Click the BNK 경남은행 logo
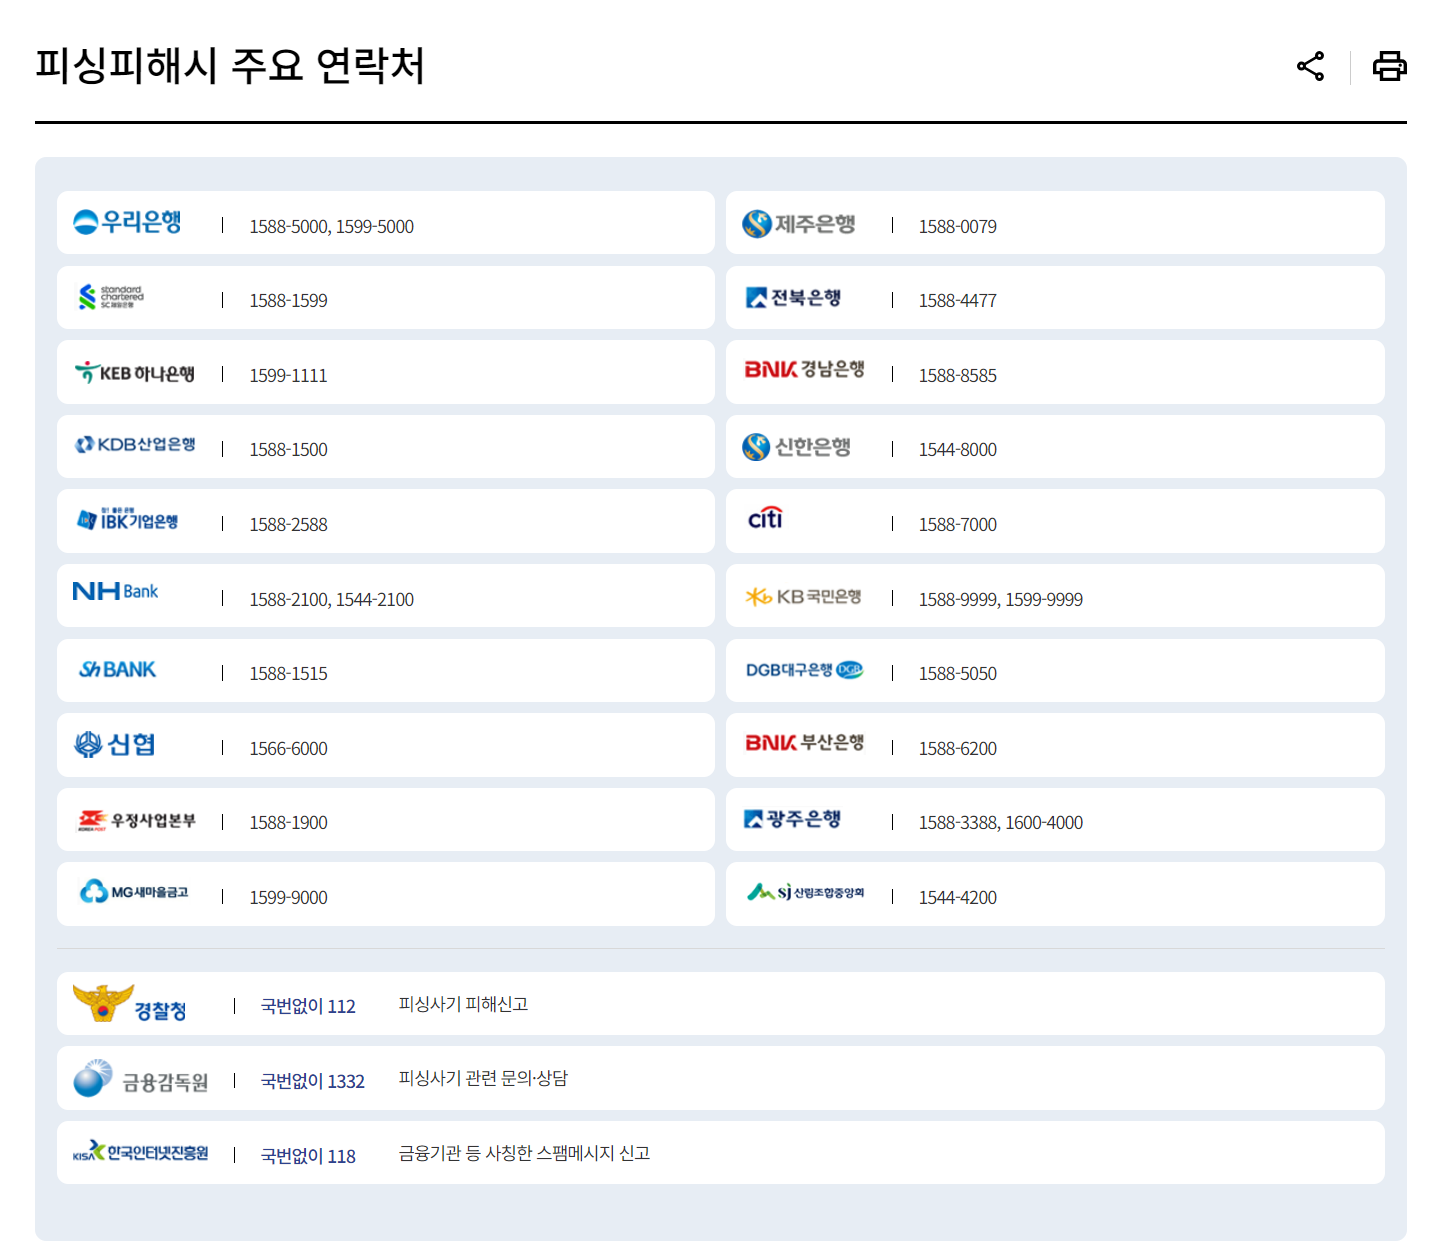1440x1250 pixels. coord(805,370)
